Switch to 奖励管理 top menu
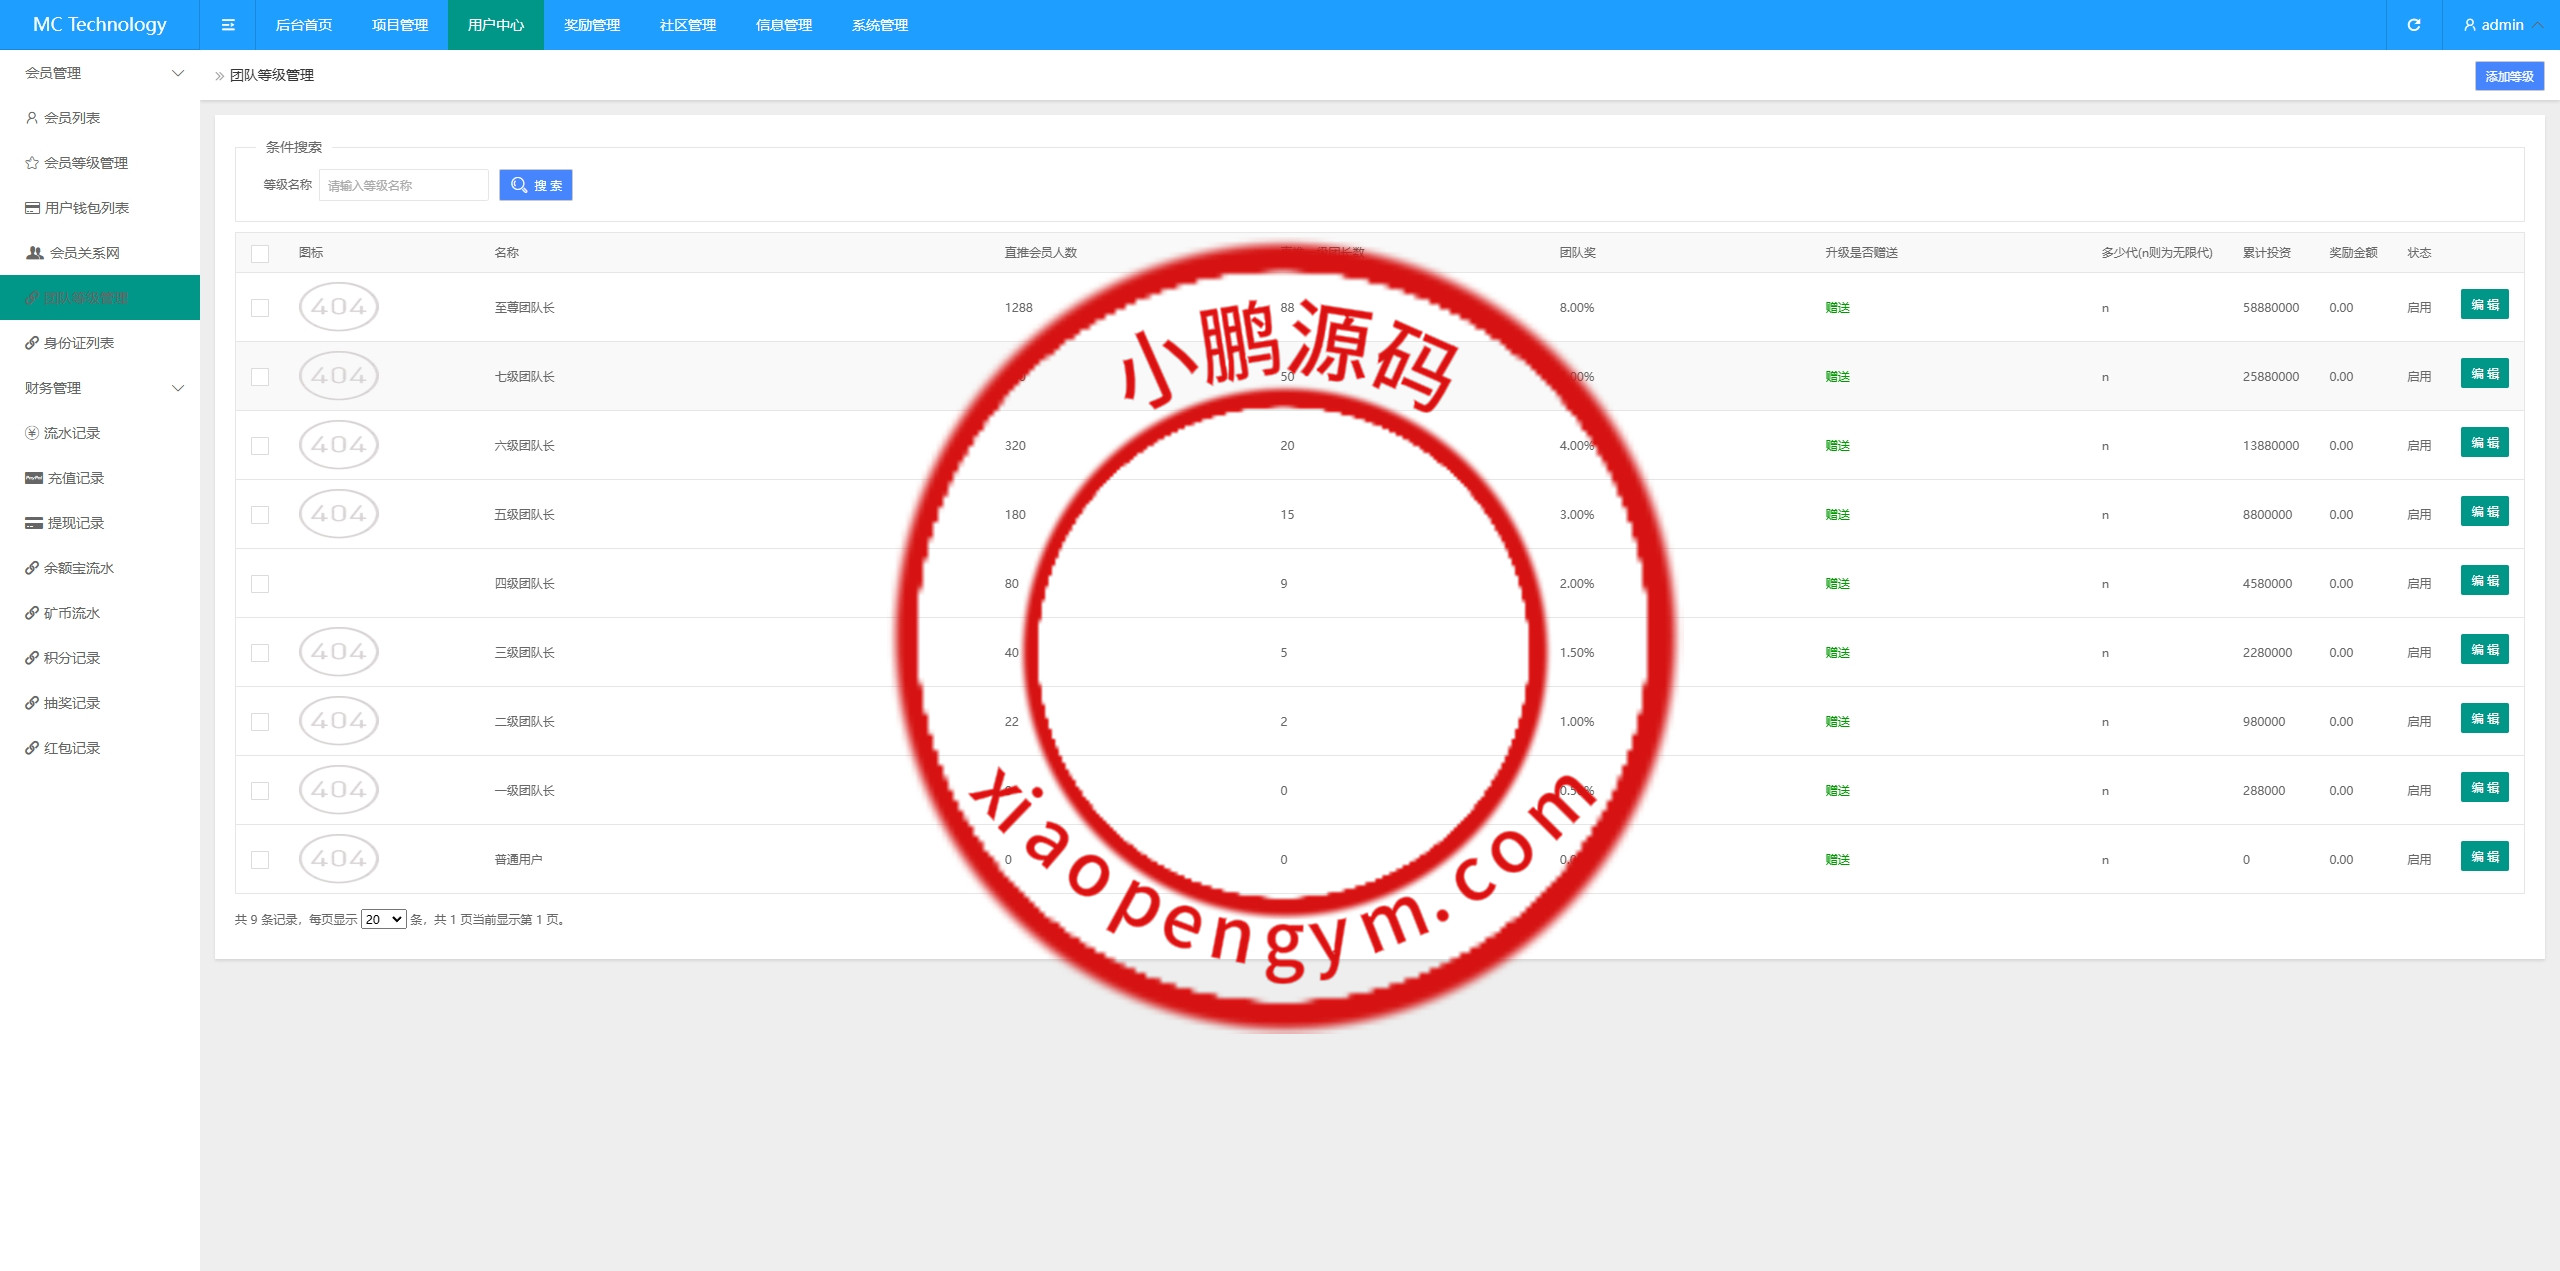 point(592,25)
